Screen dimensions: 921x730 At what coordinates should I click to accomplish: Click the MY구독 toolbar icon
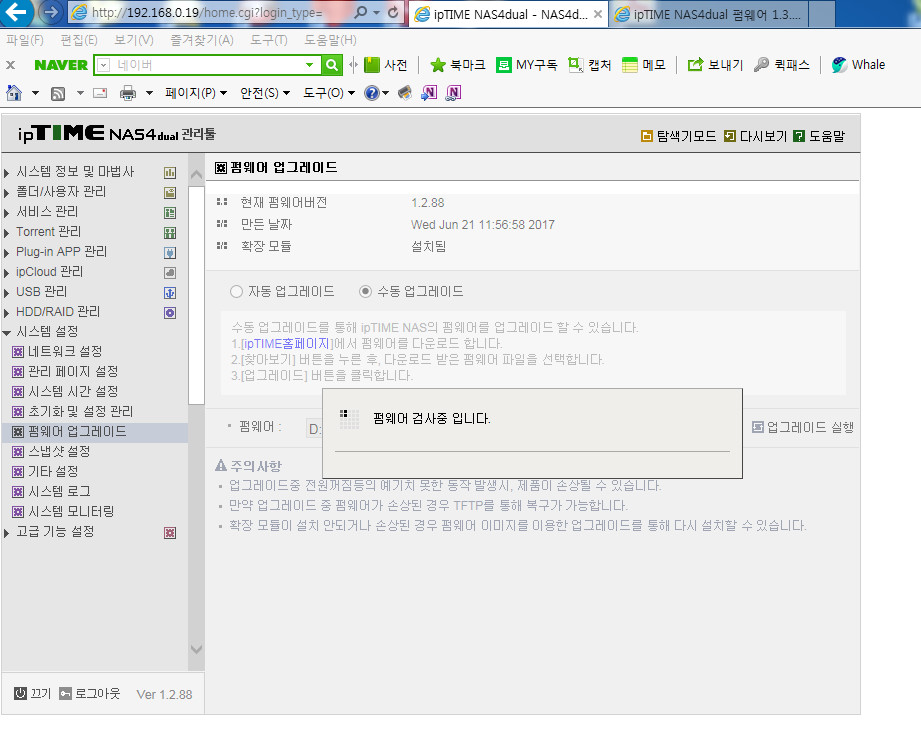pos(503,65)
